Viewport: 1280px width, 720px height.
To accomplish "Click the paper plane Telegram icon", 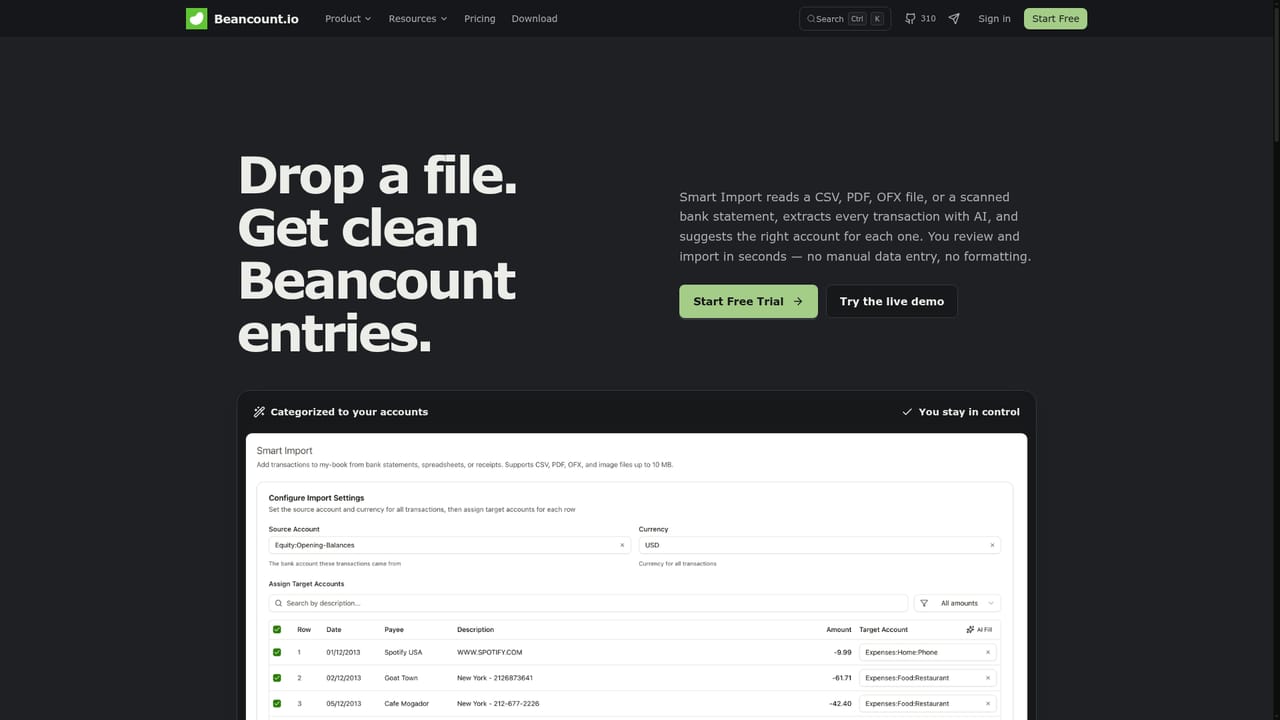I will click(954, 18).
